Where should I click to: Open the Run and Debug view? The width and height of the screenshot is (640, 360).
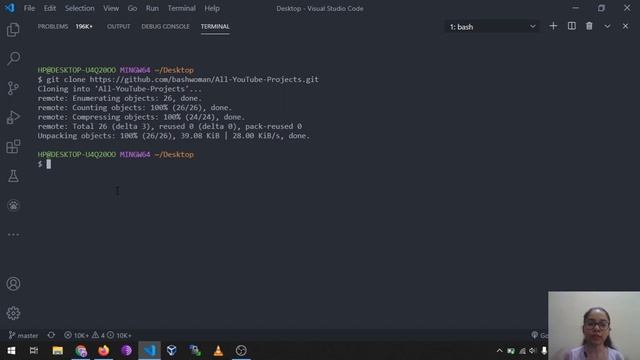13,117
